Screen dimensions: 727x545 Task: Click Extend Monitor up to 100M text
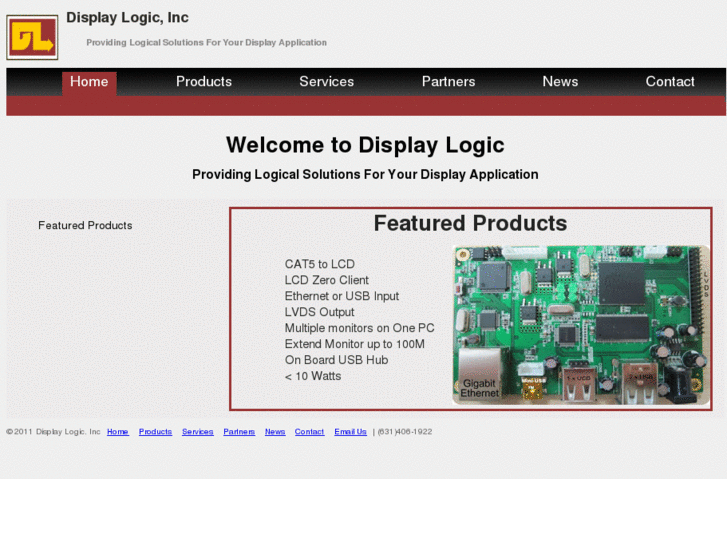[x=355, y=344]
